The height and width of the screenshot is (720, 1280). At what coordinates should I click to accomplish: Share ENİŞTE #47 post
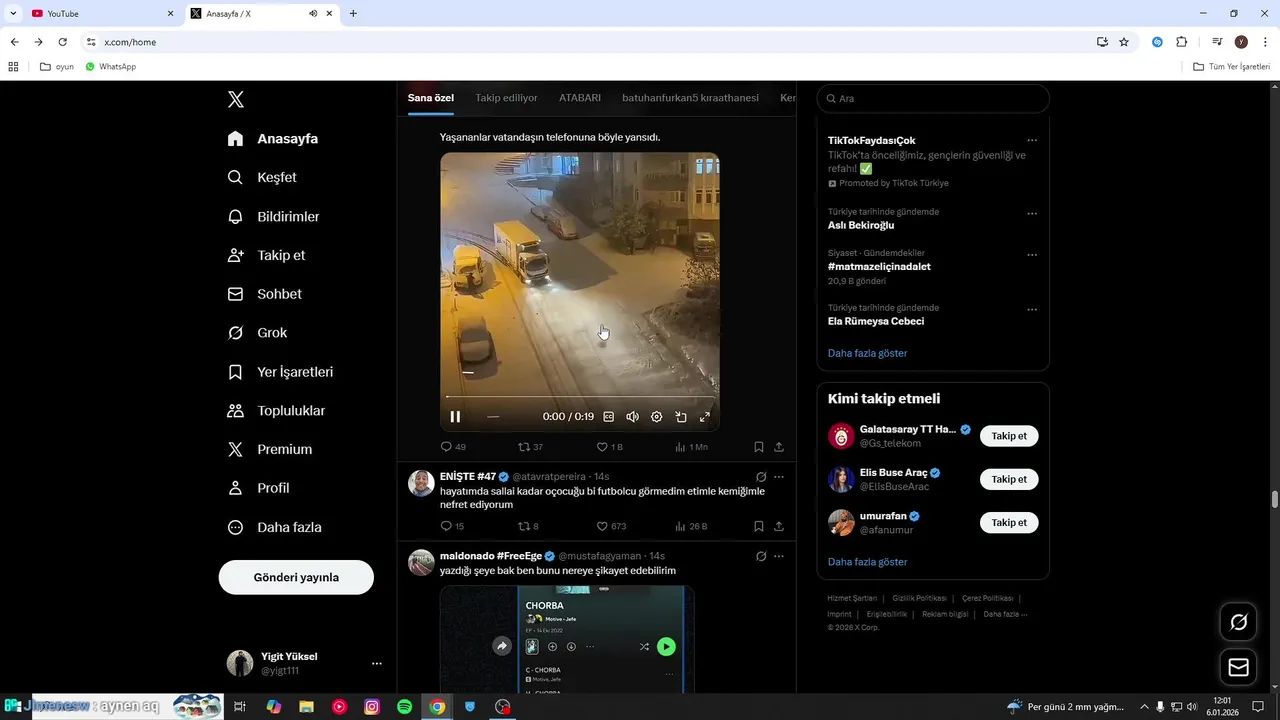(x=779, y=526)
